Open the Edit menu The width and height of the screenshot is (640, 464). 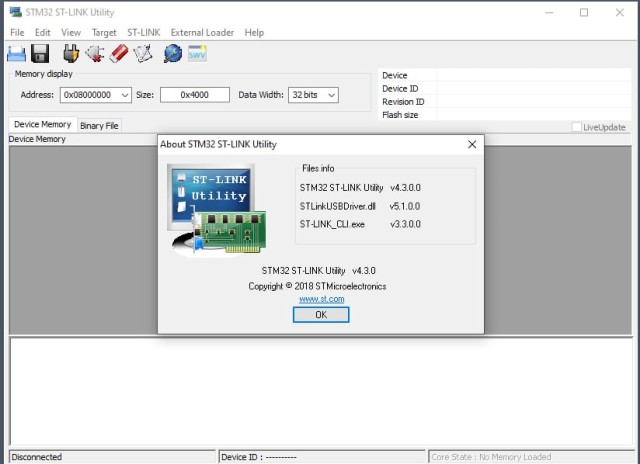click(x=42, y=33)
